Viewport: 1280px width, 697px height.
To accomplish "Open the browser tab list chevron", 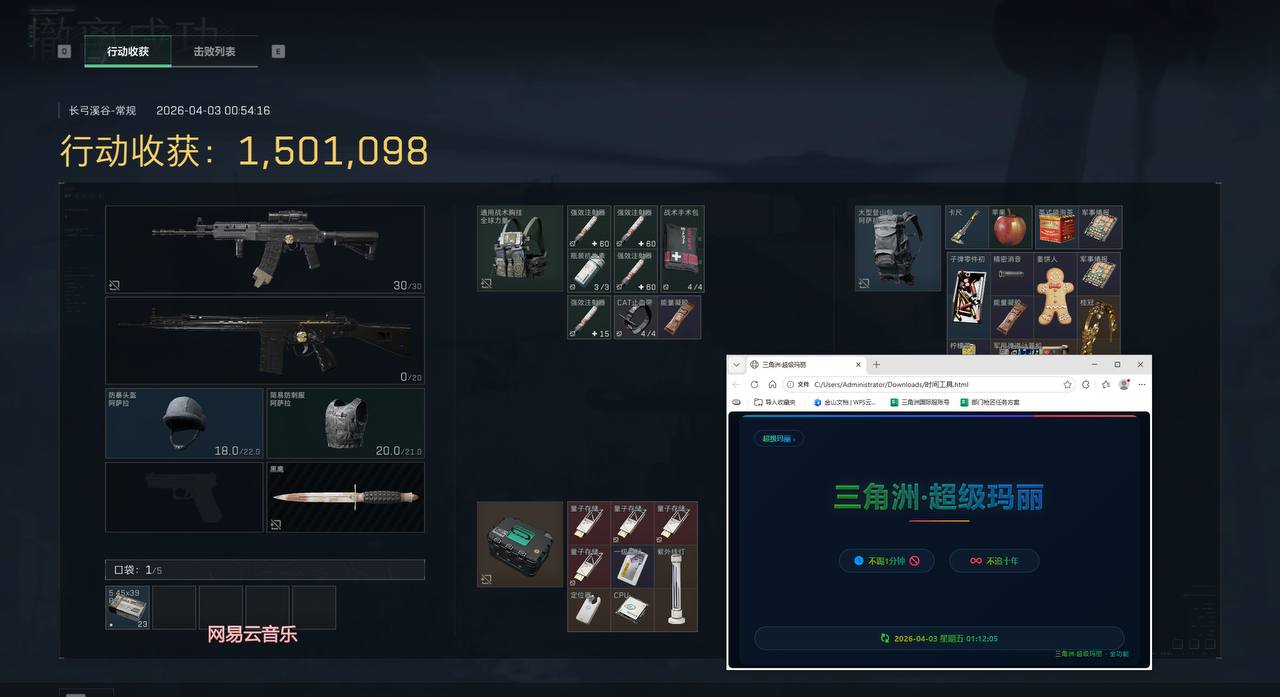I will (x=737, y=365).
